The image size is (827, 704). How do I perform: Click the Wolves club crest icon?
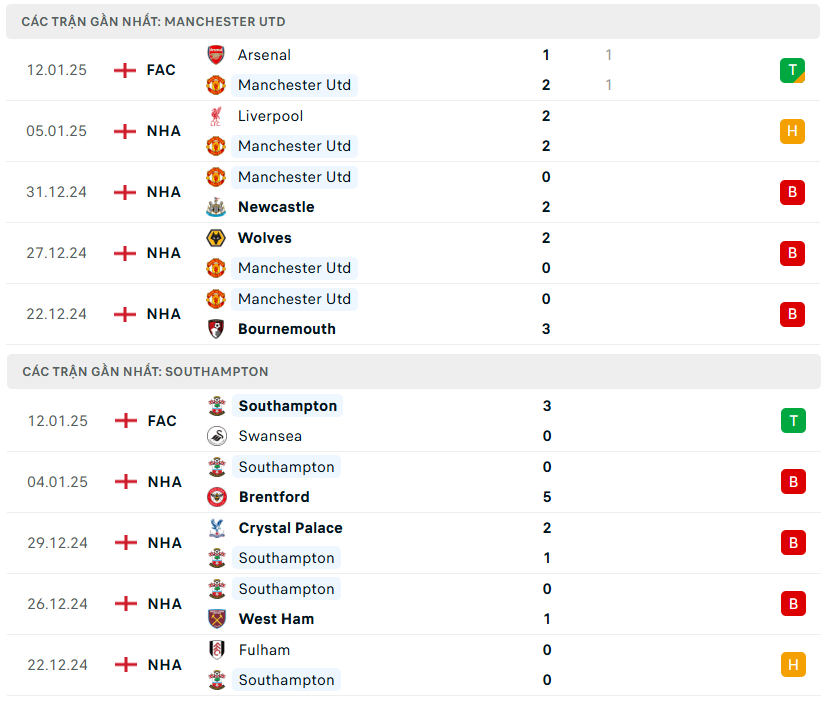coord(216,238)
